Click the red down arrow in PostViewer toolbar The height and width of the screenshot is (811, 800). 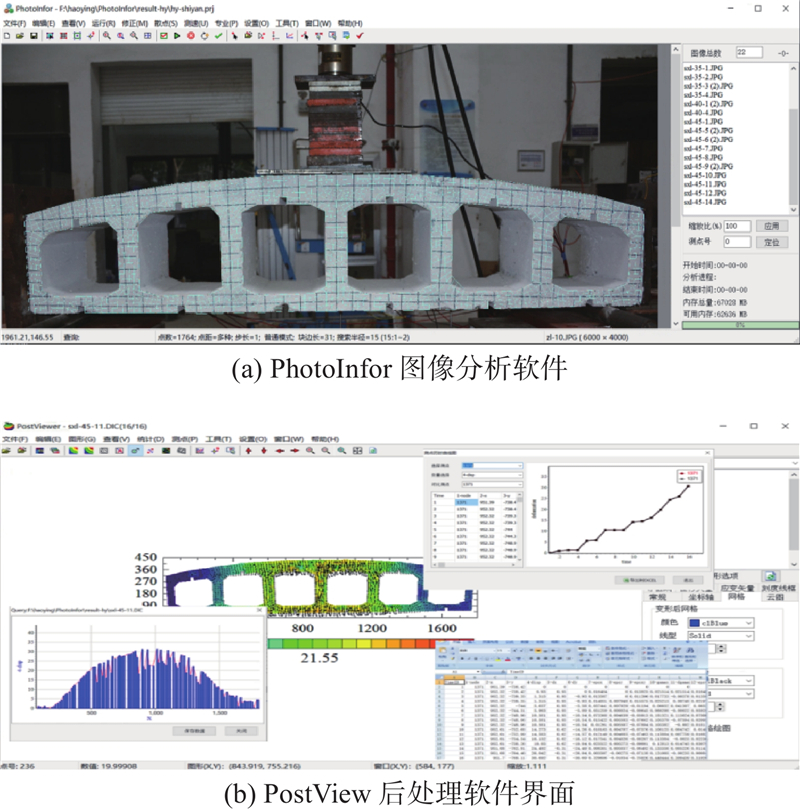[264, 451]
